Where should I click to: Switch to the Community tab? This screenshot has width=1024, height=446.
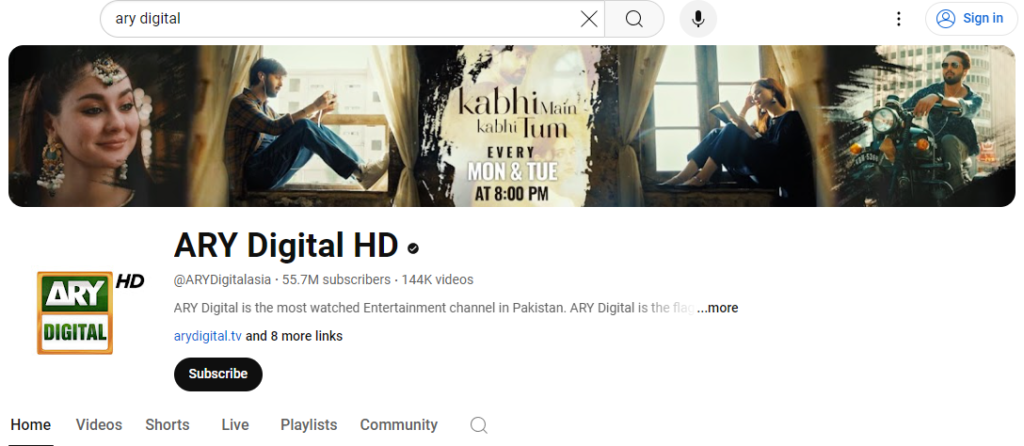coord(398,425)
